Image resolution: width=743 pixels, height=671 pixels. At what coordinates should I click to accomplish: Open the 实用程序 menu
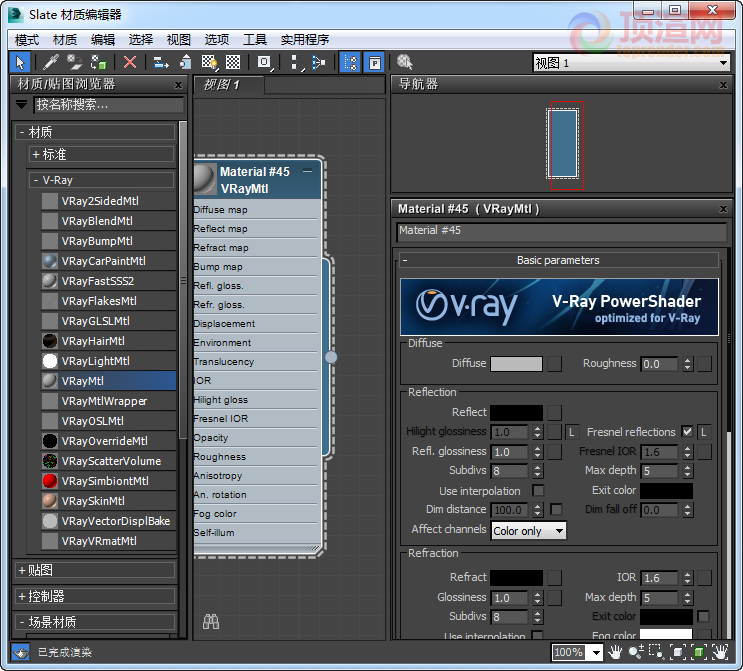(x=305, y=39)
